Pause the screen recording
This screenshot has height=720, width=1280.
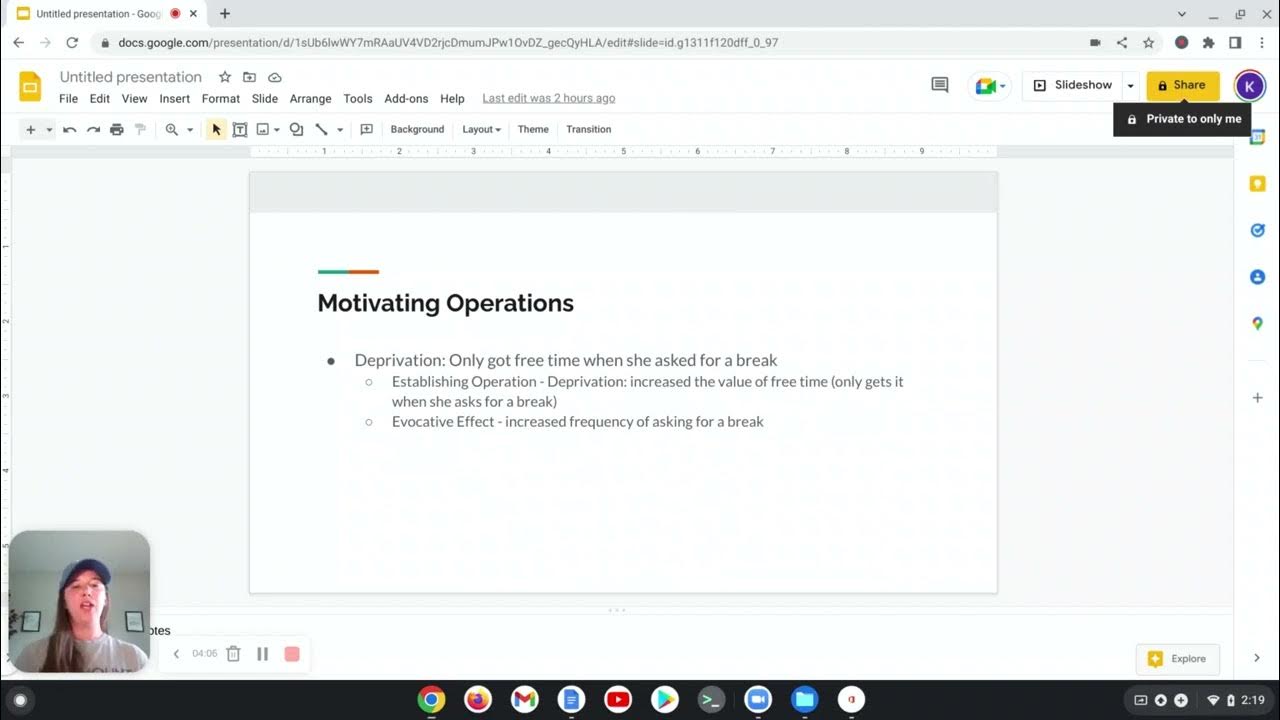(263, 654)
